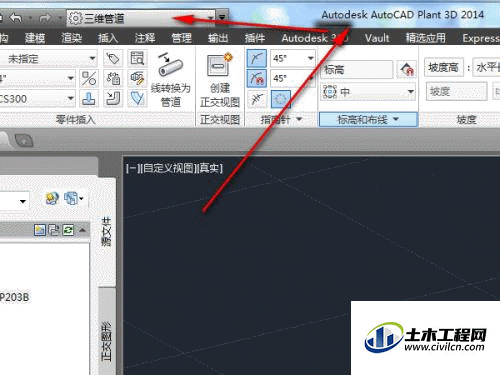
Task: Click the Redo arrow in quick access toolbar
Action: (x=45, y=18)
